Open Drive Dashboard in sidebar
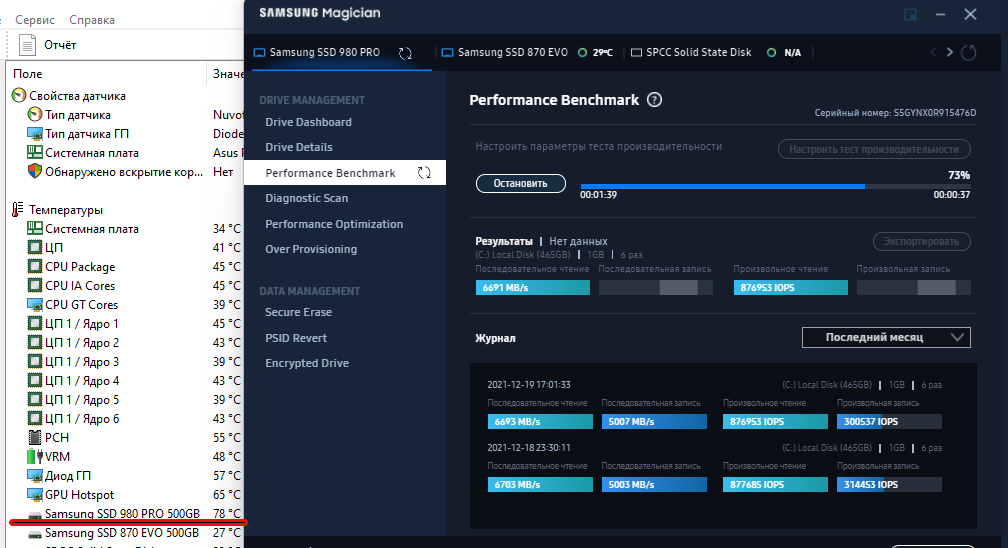The width and height of the screenshot is (1008, 548). [308, 122]
